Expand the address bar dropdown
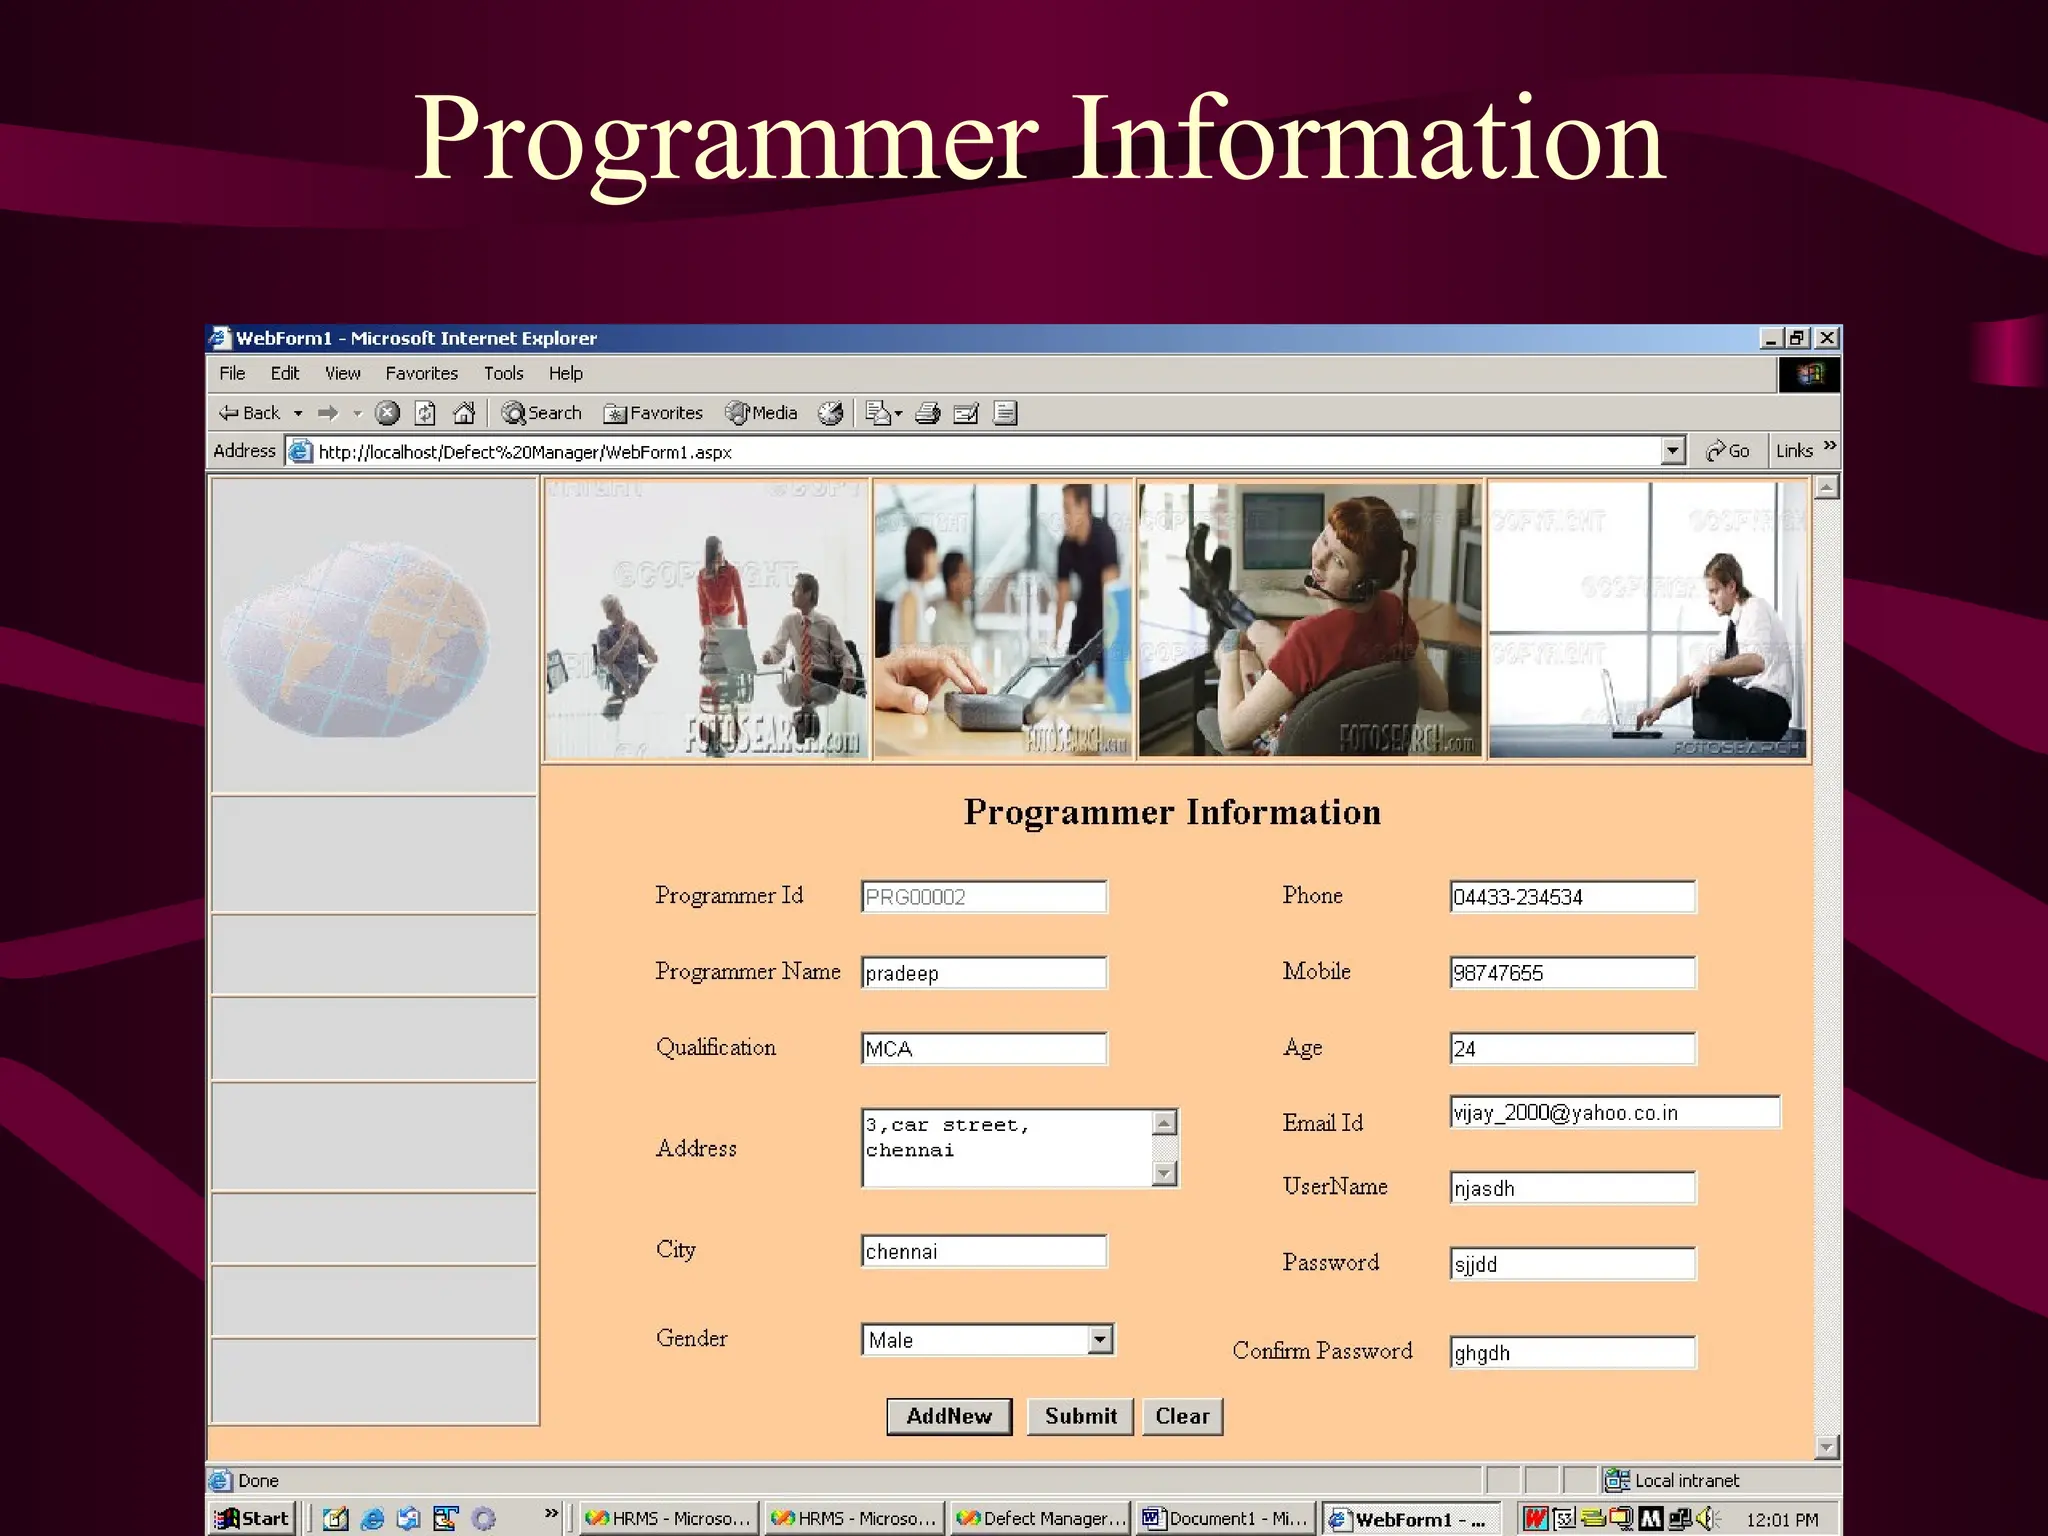 [1673, 451]
